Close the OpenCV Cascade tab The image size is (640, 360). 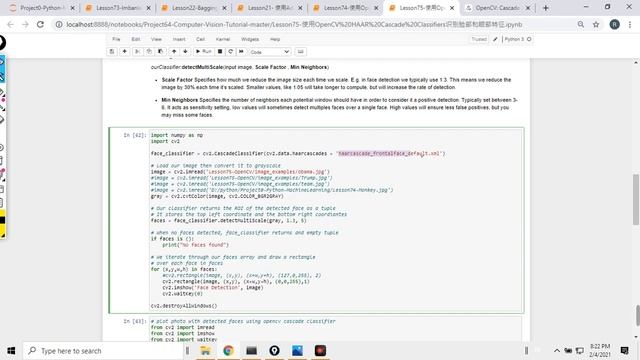point(528,8)
